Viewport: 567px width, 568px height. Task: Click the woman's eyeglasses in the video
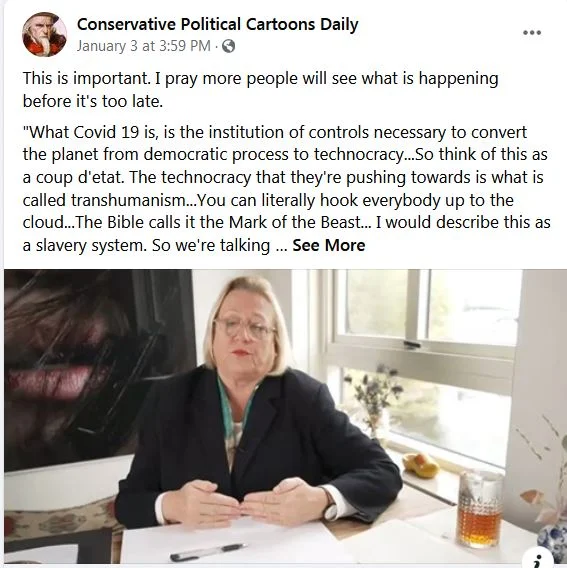[245, 327]
